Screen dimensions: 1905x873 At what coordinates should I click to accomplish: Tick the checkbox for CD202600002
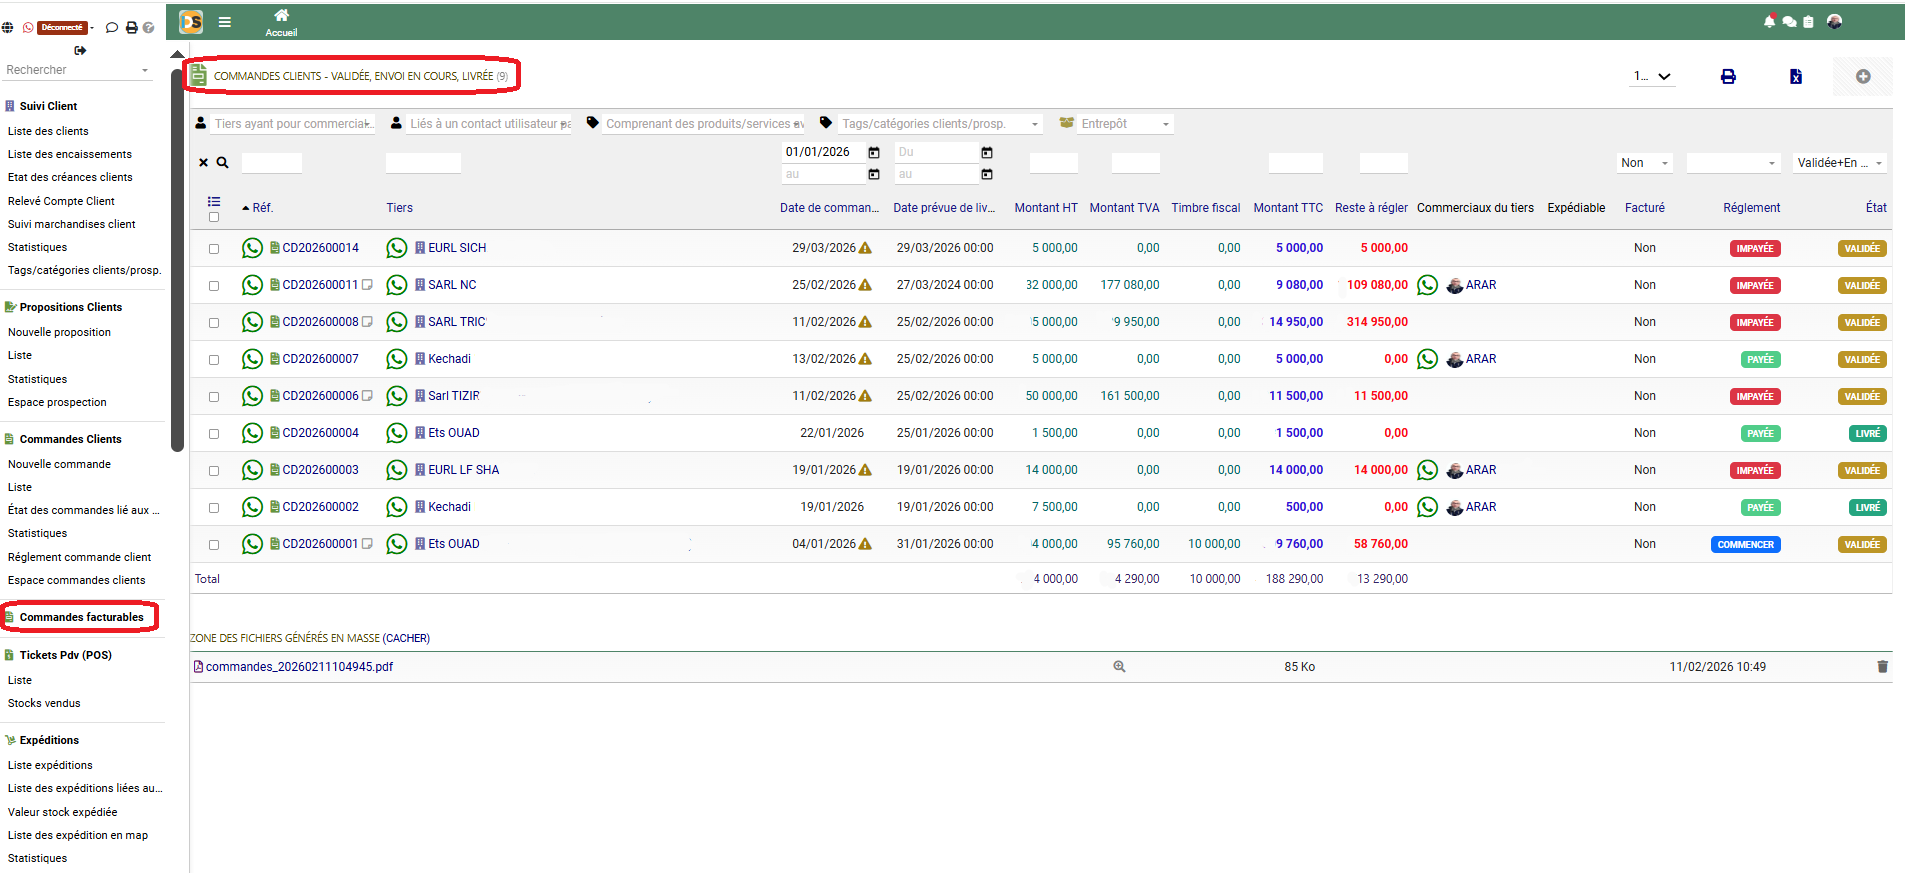coord(214,508)
